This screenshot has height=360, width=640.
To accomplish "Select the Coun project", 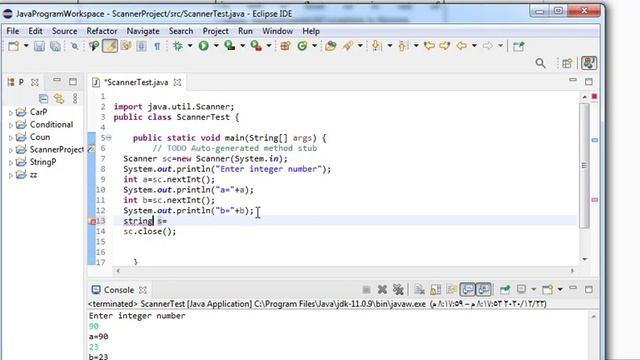I will pos(40,137).
